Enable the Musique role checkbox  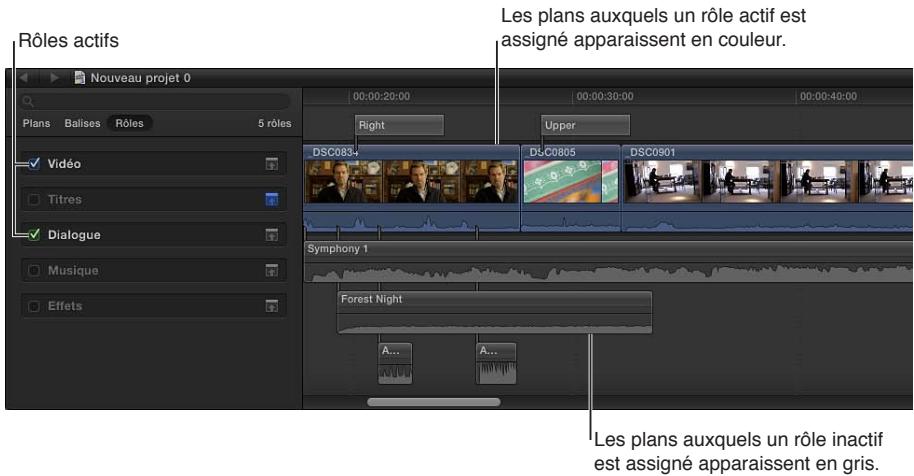(34, 270)
